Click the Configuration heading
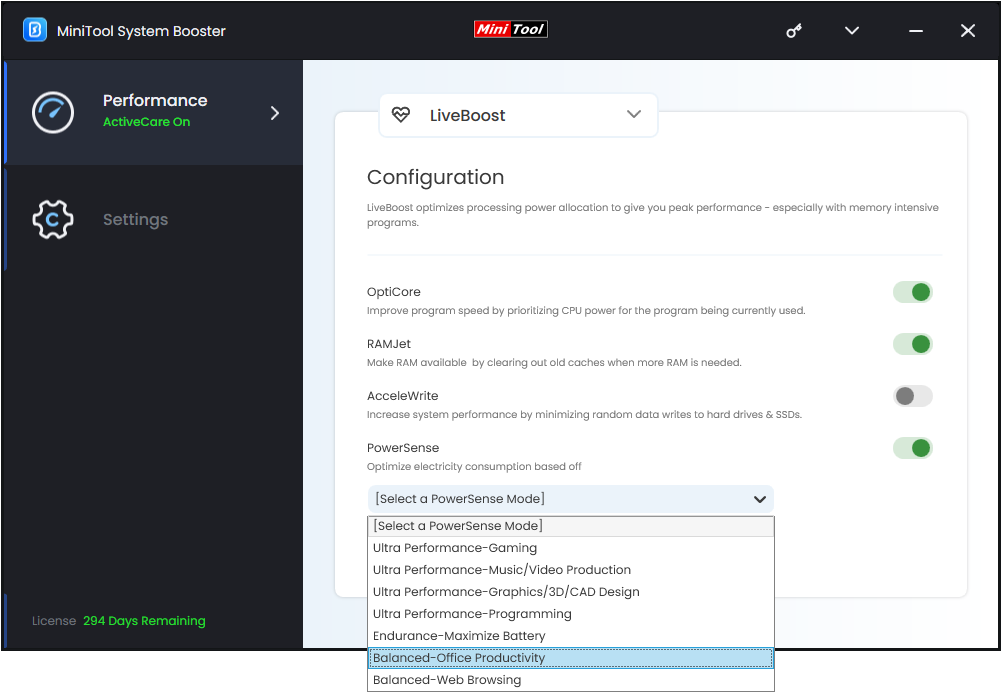The width and height of the screenshot is (1002, 695). 435,177
